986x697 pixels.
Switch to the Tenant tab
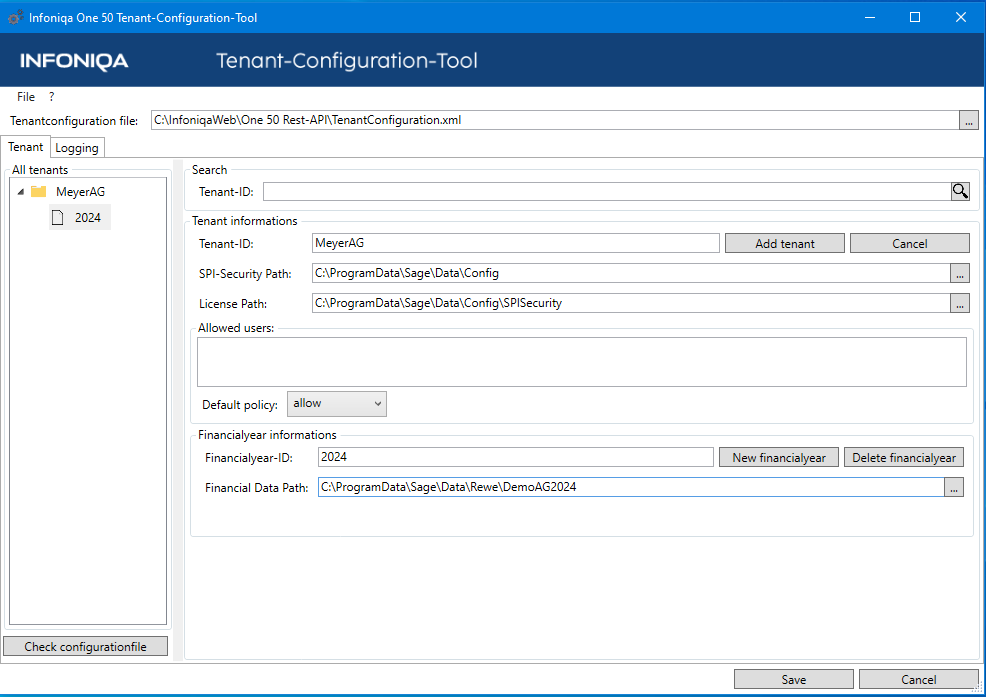[x=25, y=147]
